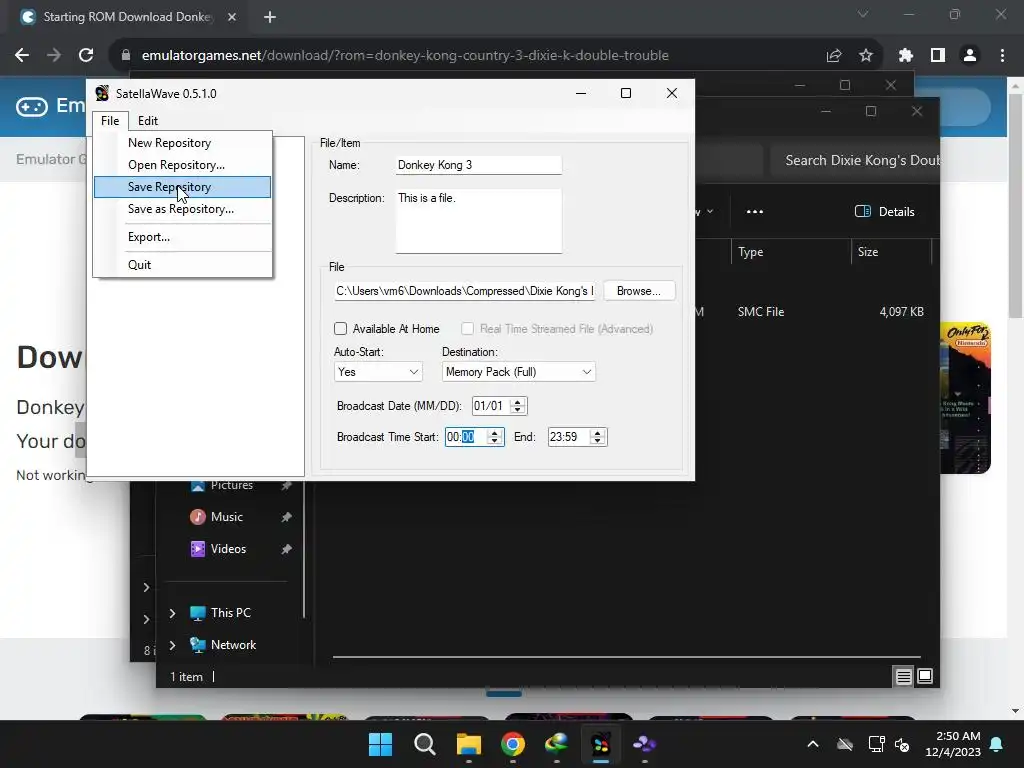Open Chrome tab search chevron

point(863,14)
